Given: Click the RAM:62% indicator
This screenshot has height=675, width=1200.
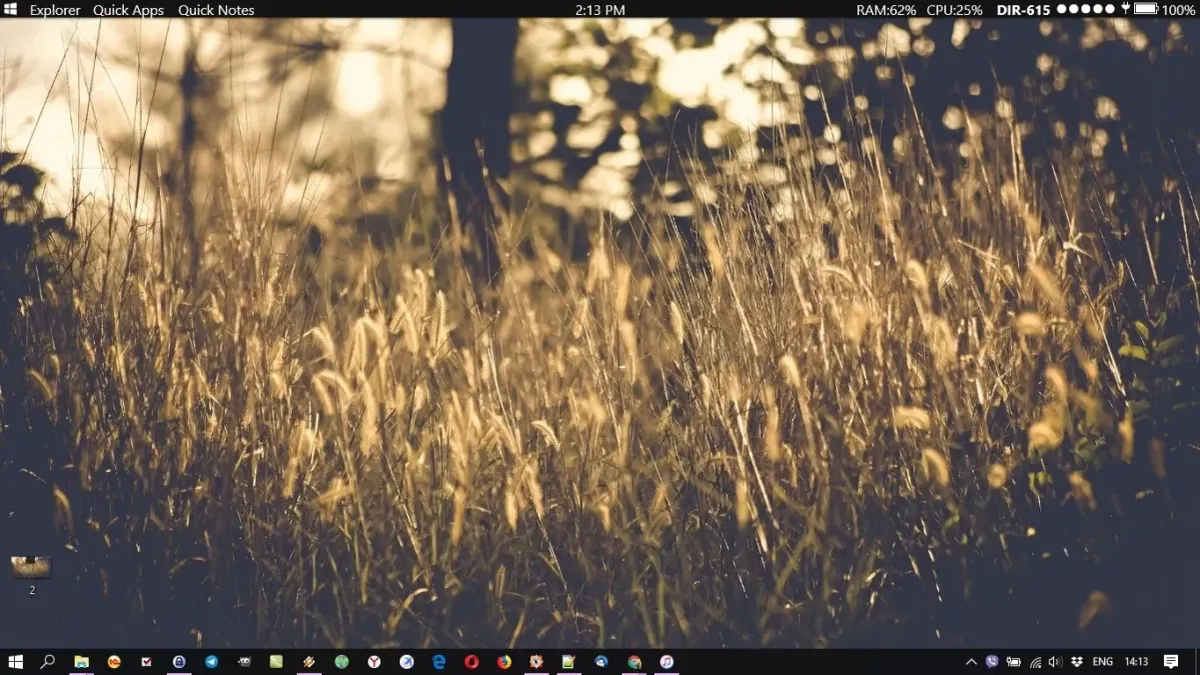Looking at the screenshot, I should pos(886,10).
